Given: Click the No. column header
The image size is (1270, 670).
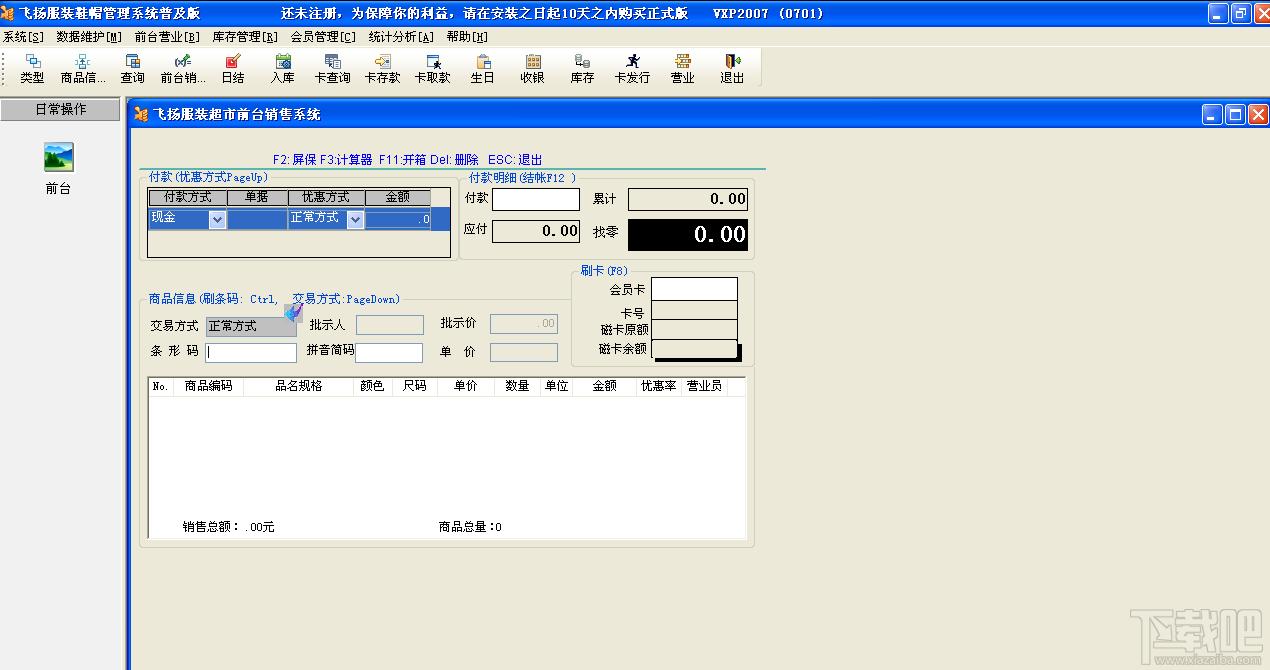Looking at the screenshot, I should coord(161,386).
